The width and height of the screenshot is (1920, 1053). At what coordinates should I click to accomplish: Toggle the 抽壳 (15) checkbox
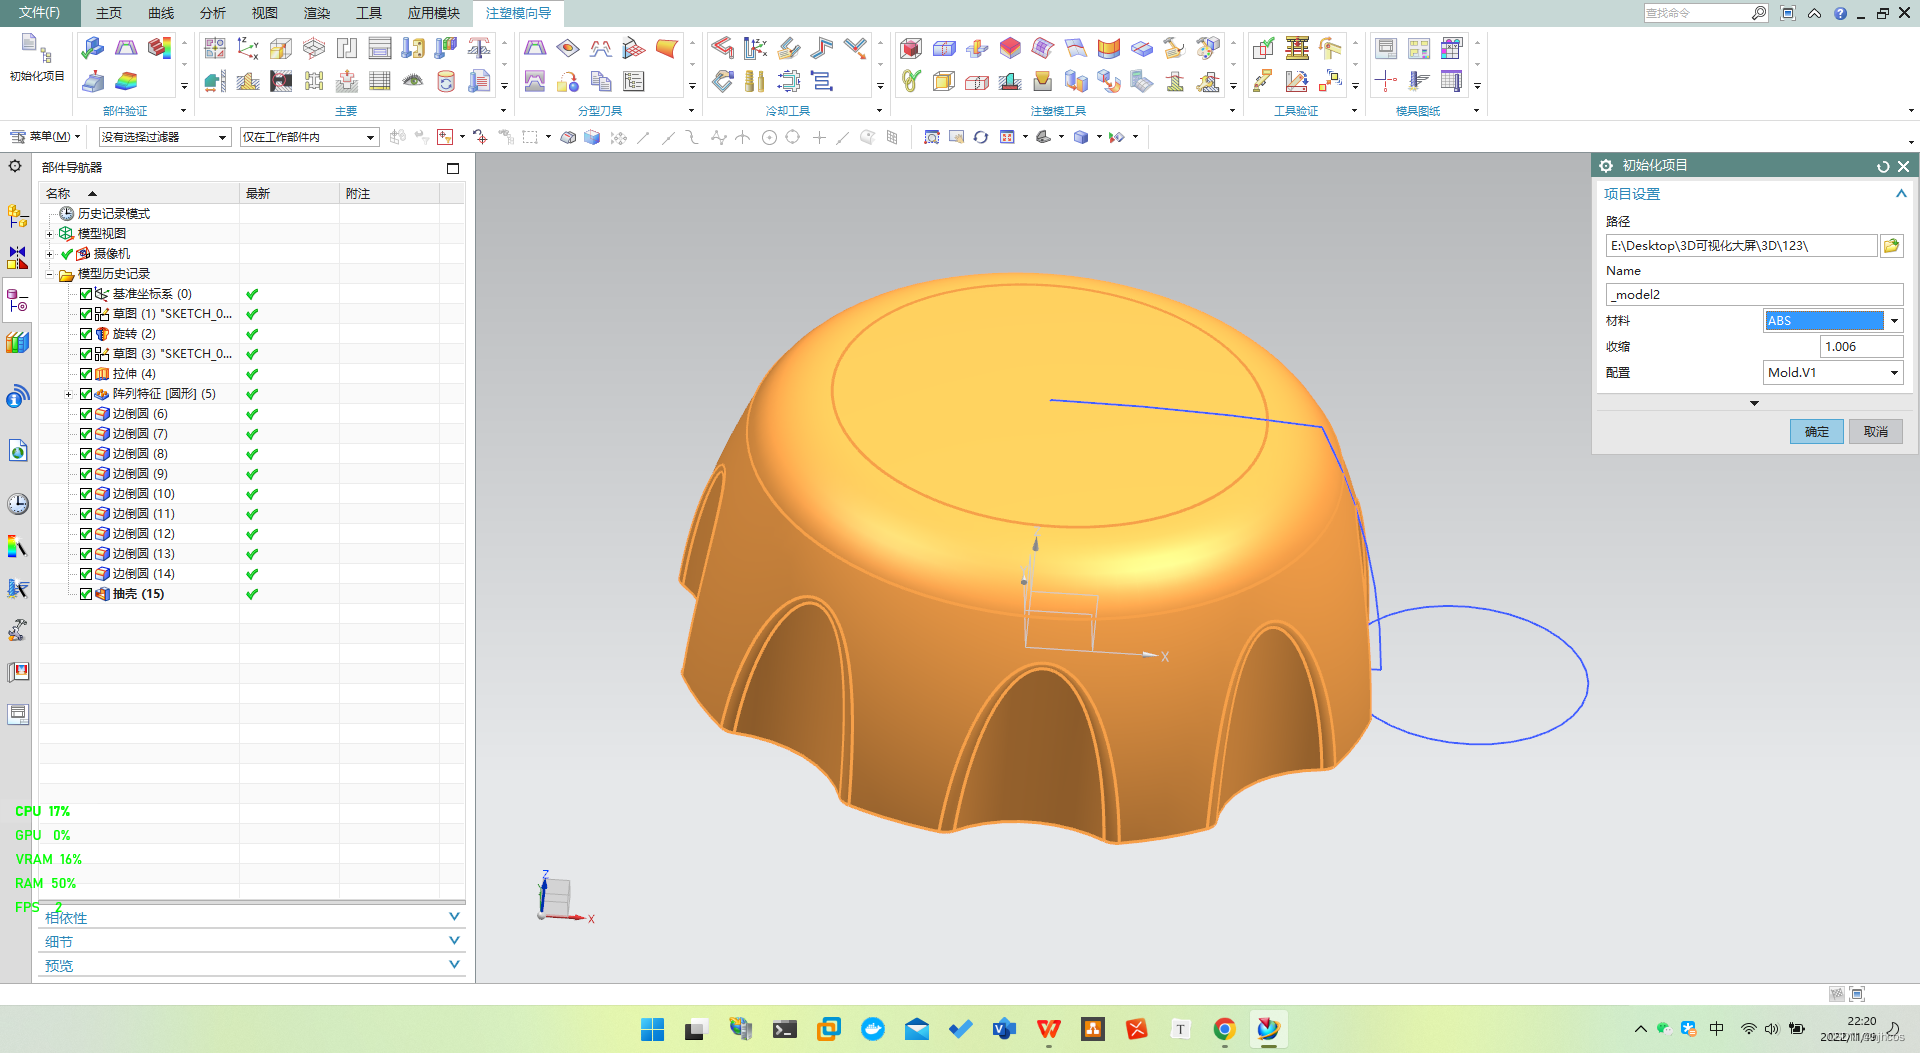[86, 594]
